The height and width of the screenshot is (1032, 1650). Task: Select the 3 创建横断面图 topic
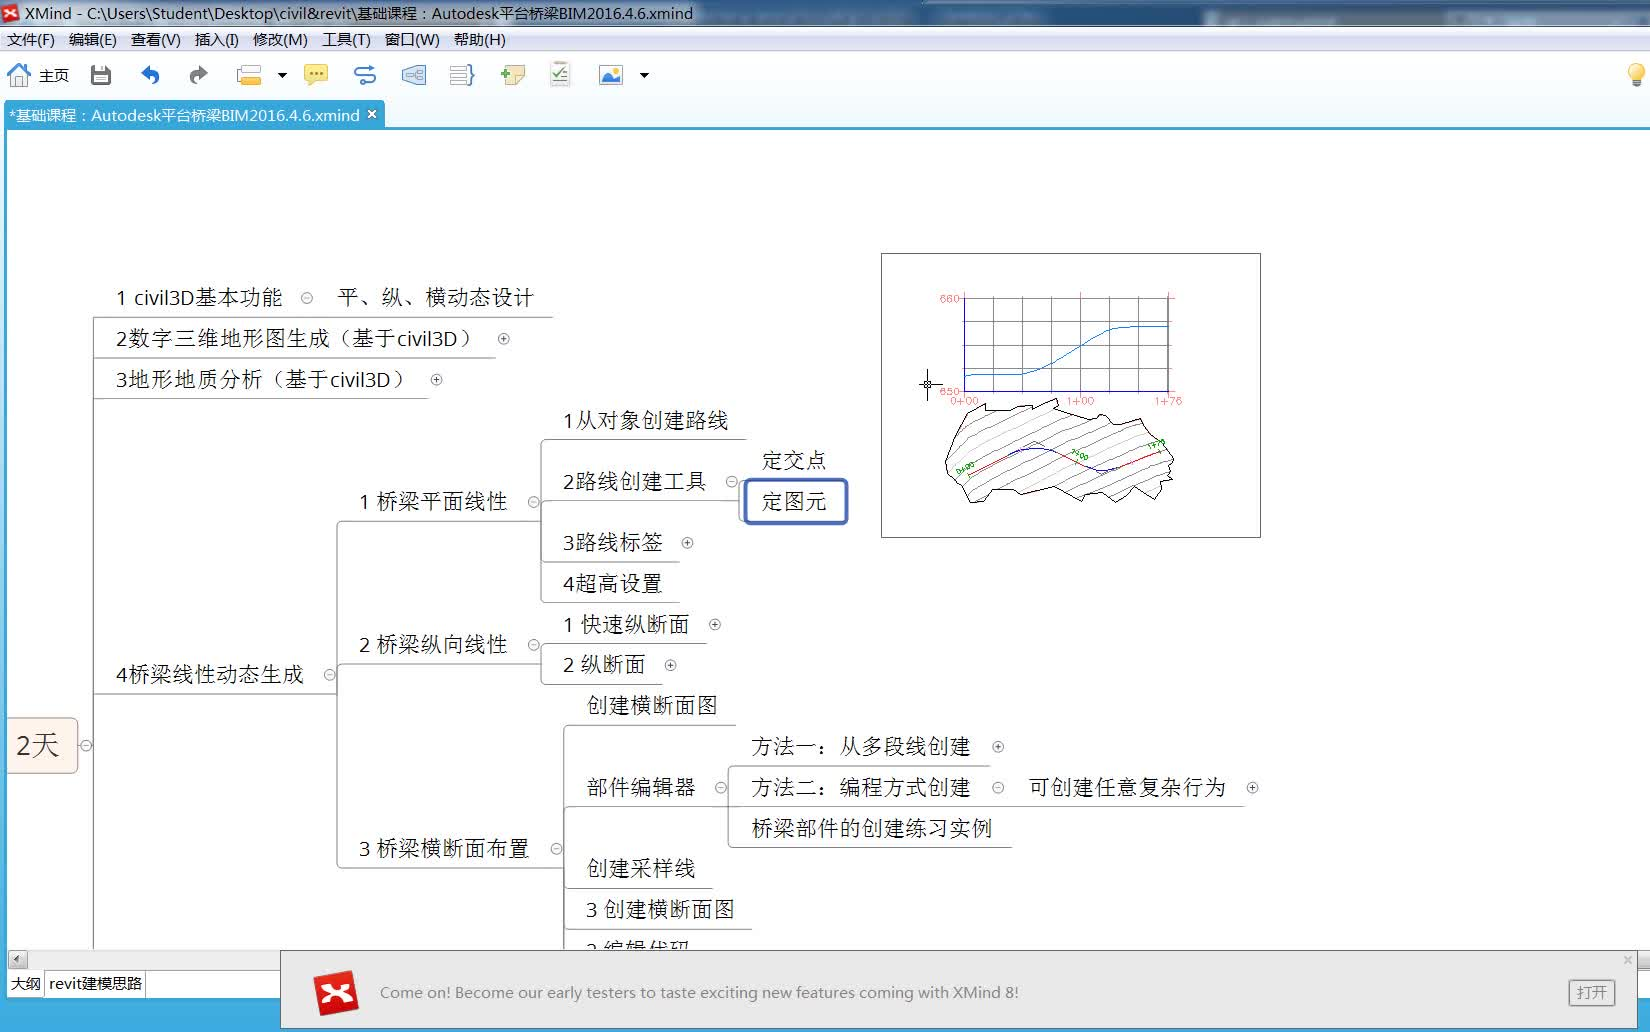pyautogui.click(x=660, y=910)
